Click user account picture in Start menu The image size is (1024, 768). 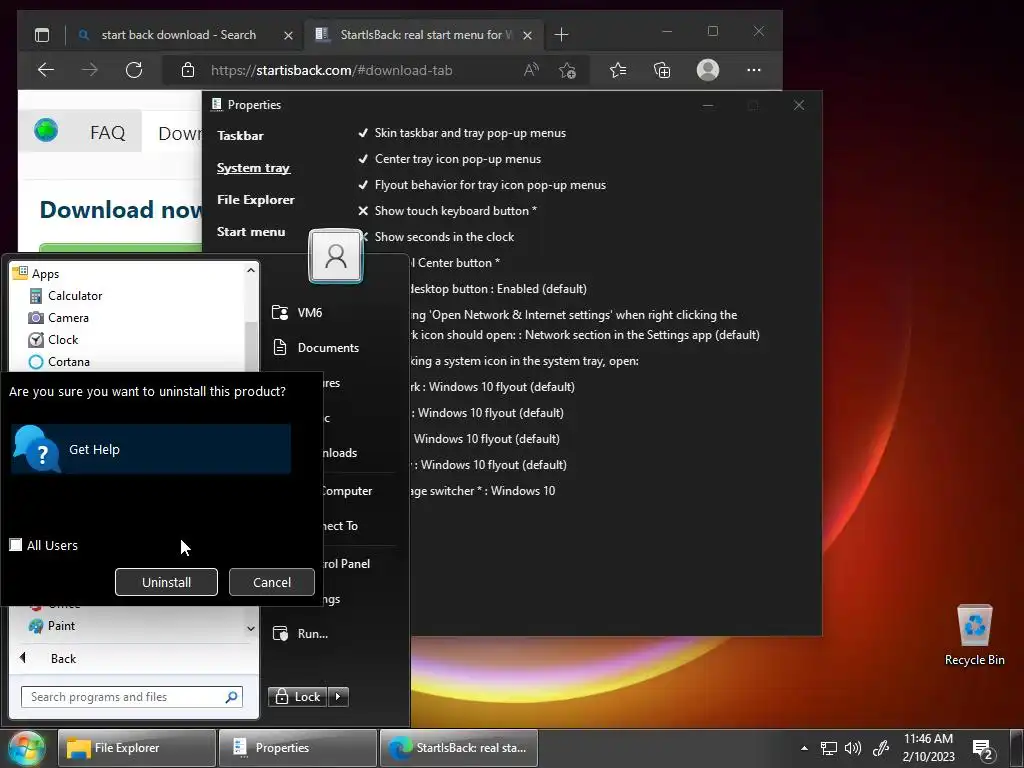point(336,255)
